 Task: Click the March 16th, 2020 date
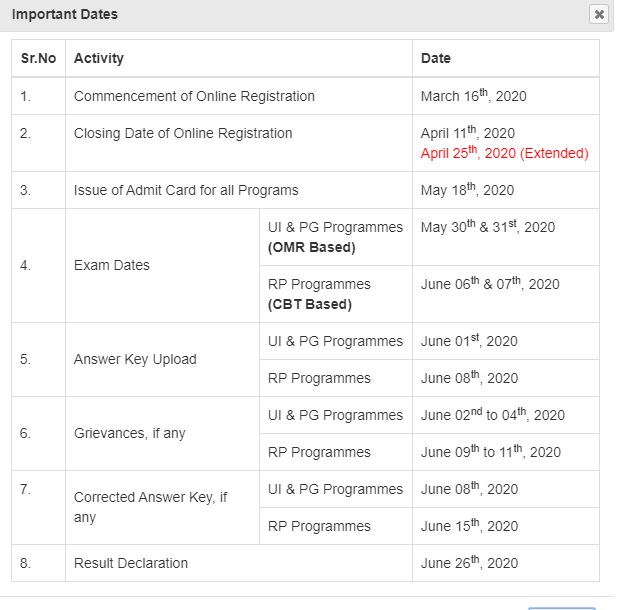[x=473, y=96]
